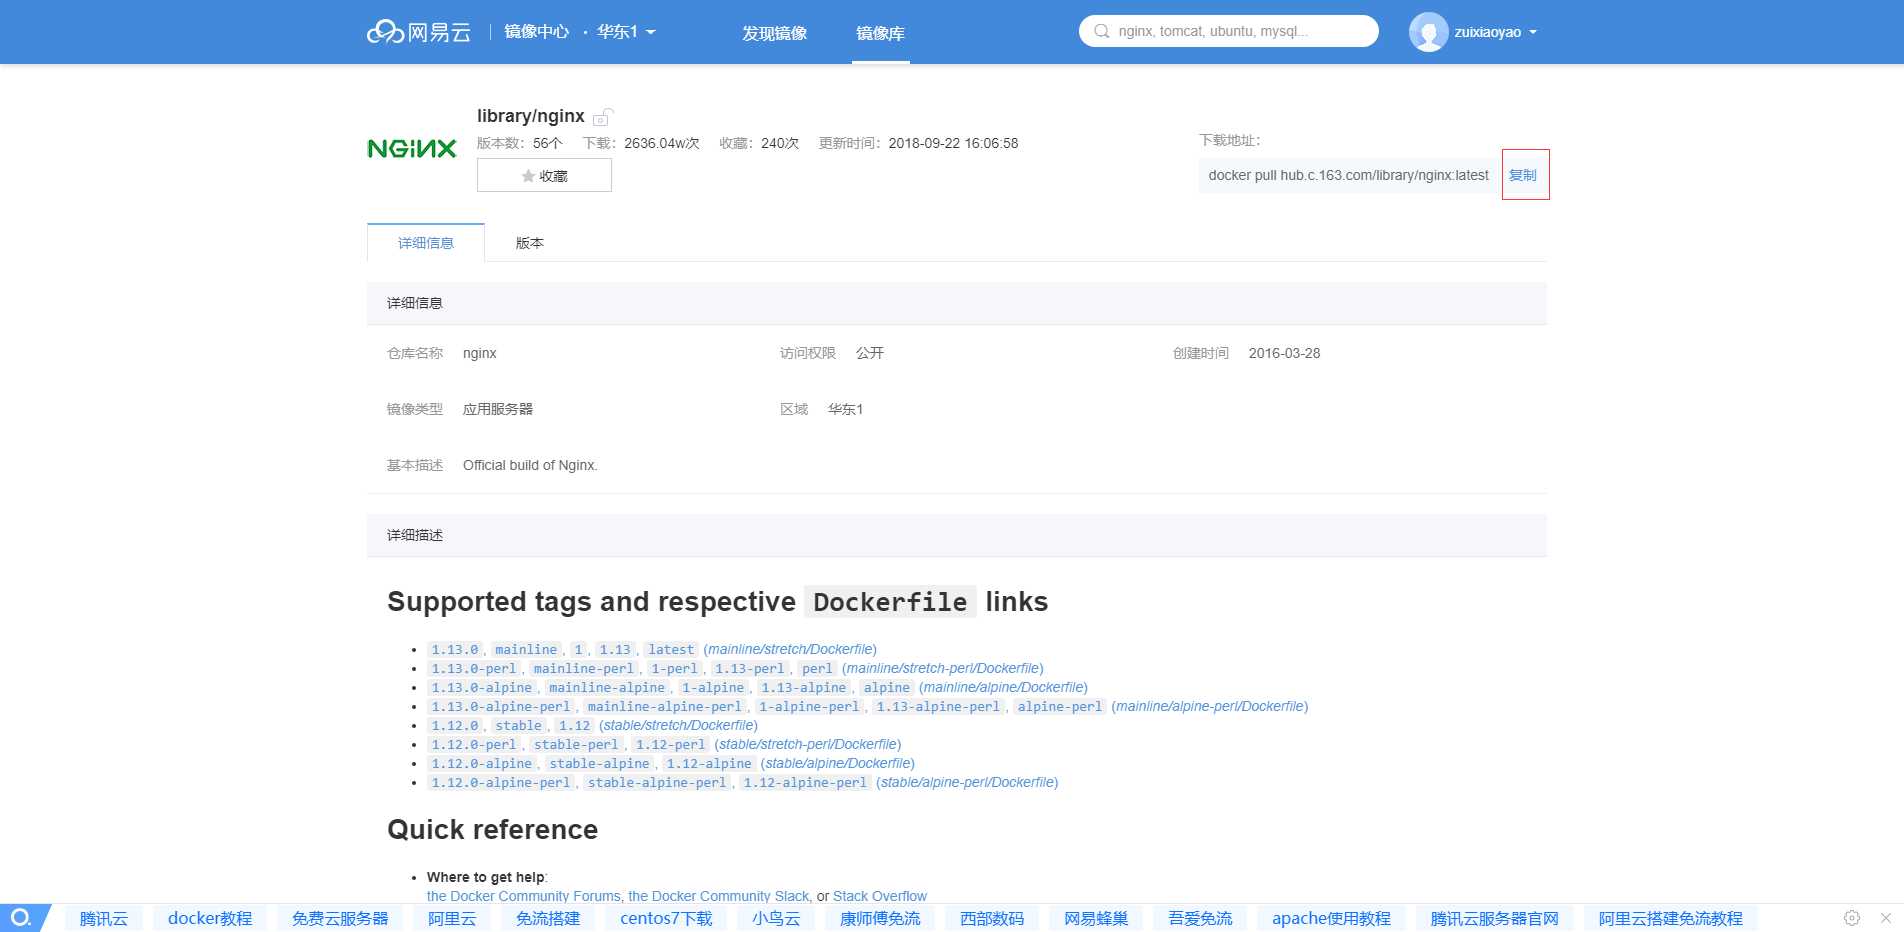Click the search icon in bottom bar
The image size is (1904, 932).
(21, 917)
